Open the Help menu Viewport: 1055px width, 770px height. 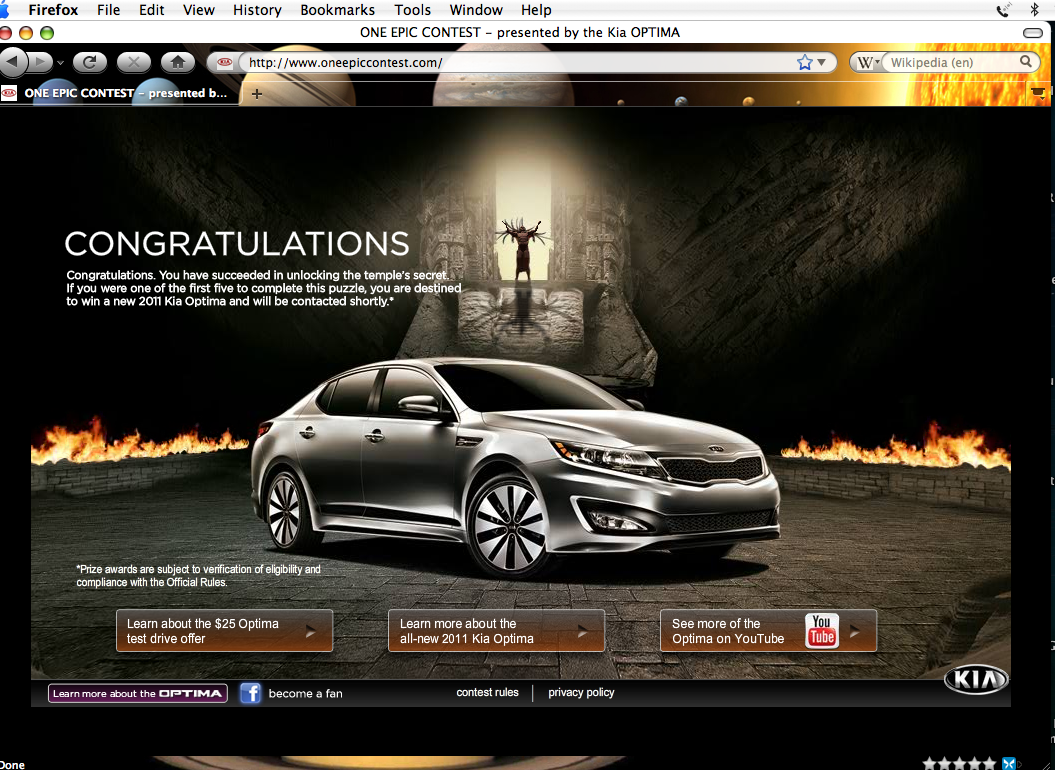point(536,10)
